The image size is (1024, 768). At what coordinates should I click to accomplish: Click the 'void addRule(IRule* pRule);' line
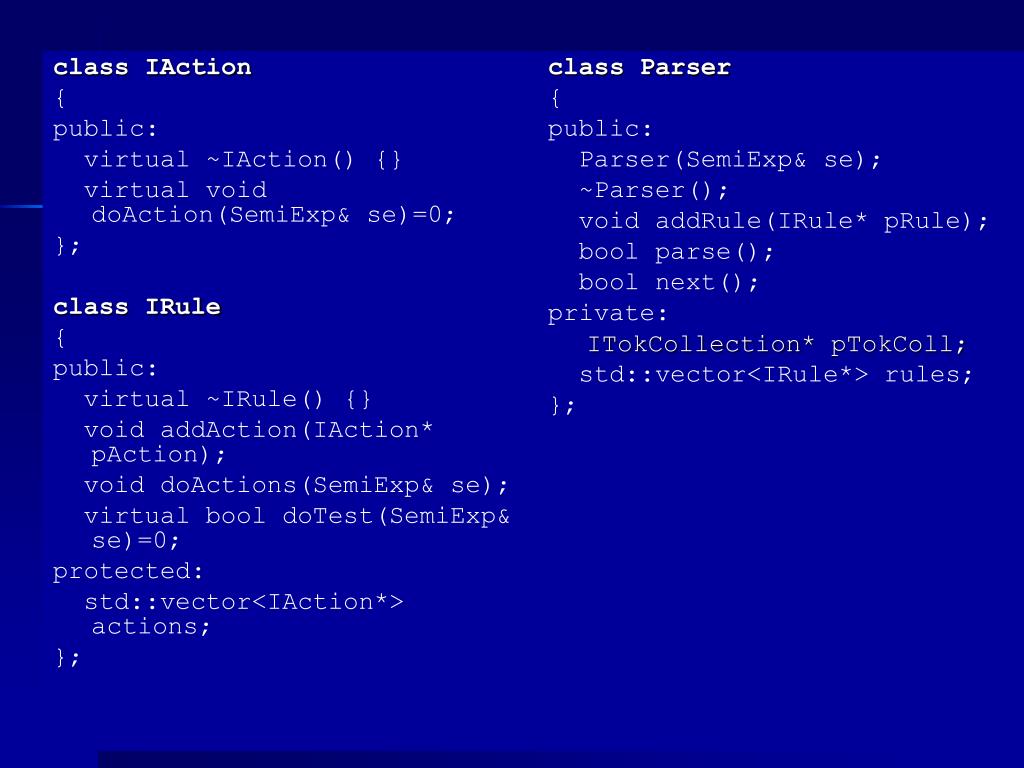[x=784, y=221]
